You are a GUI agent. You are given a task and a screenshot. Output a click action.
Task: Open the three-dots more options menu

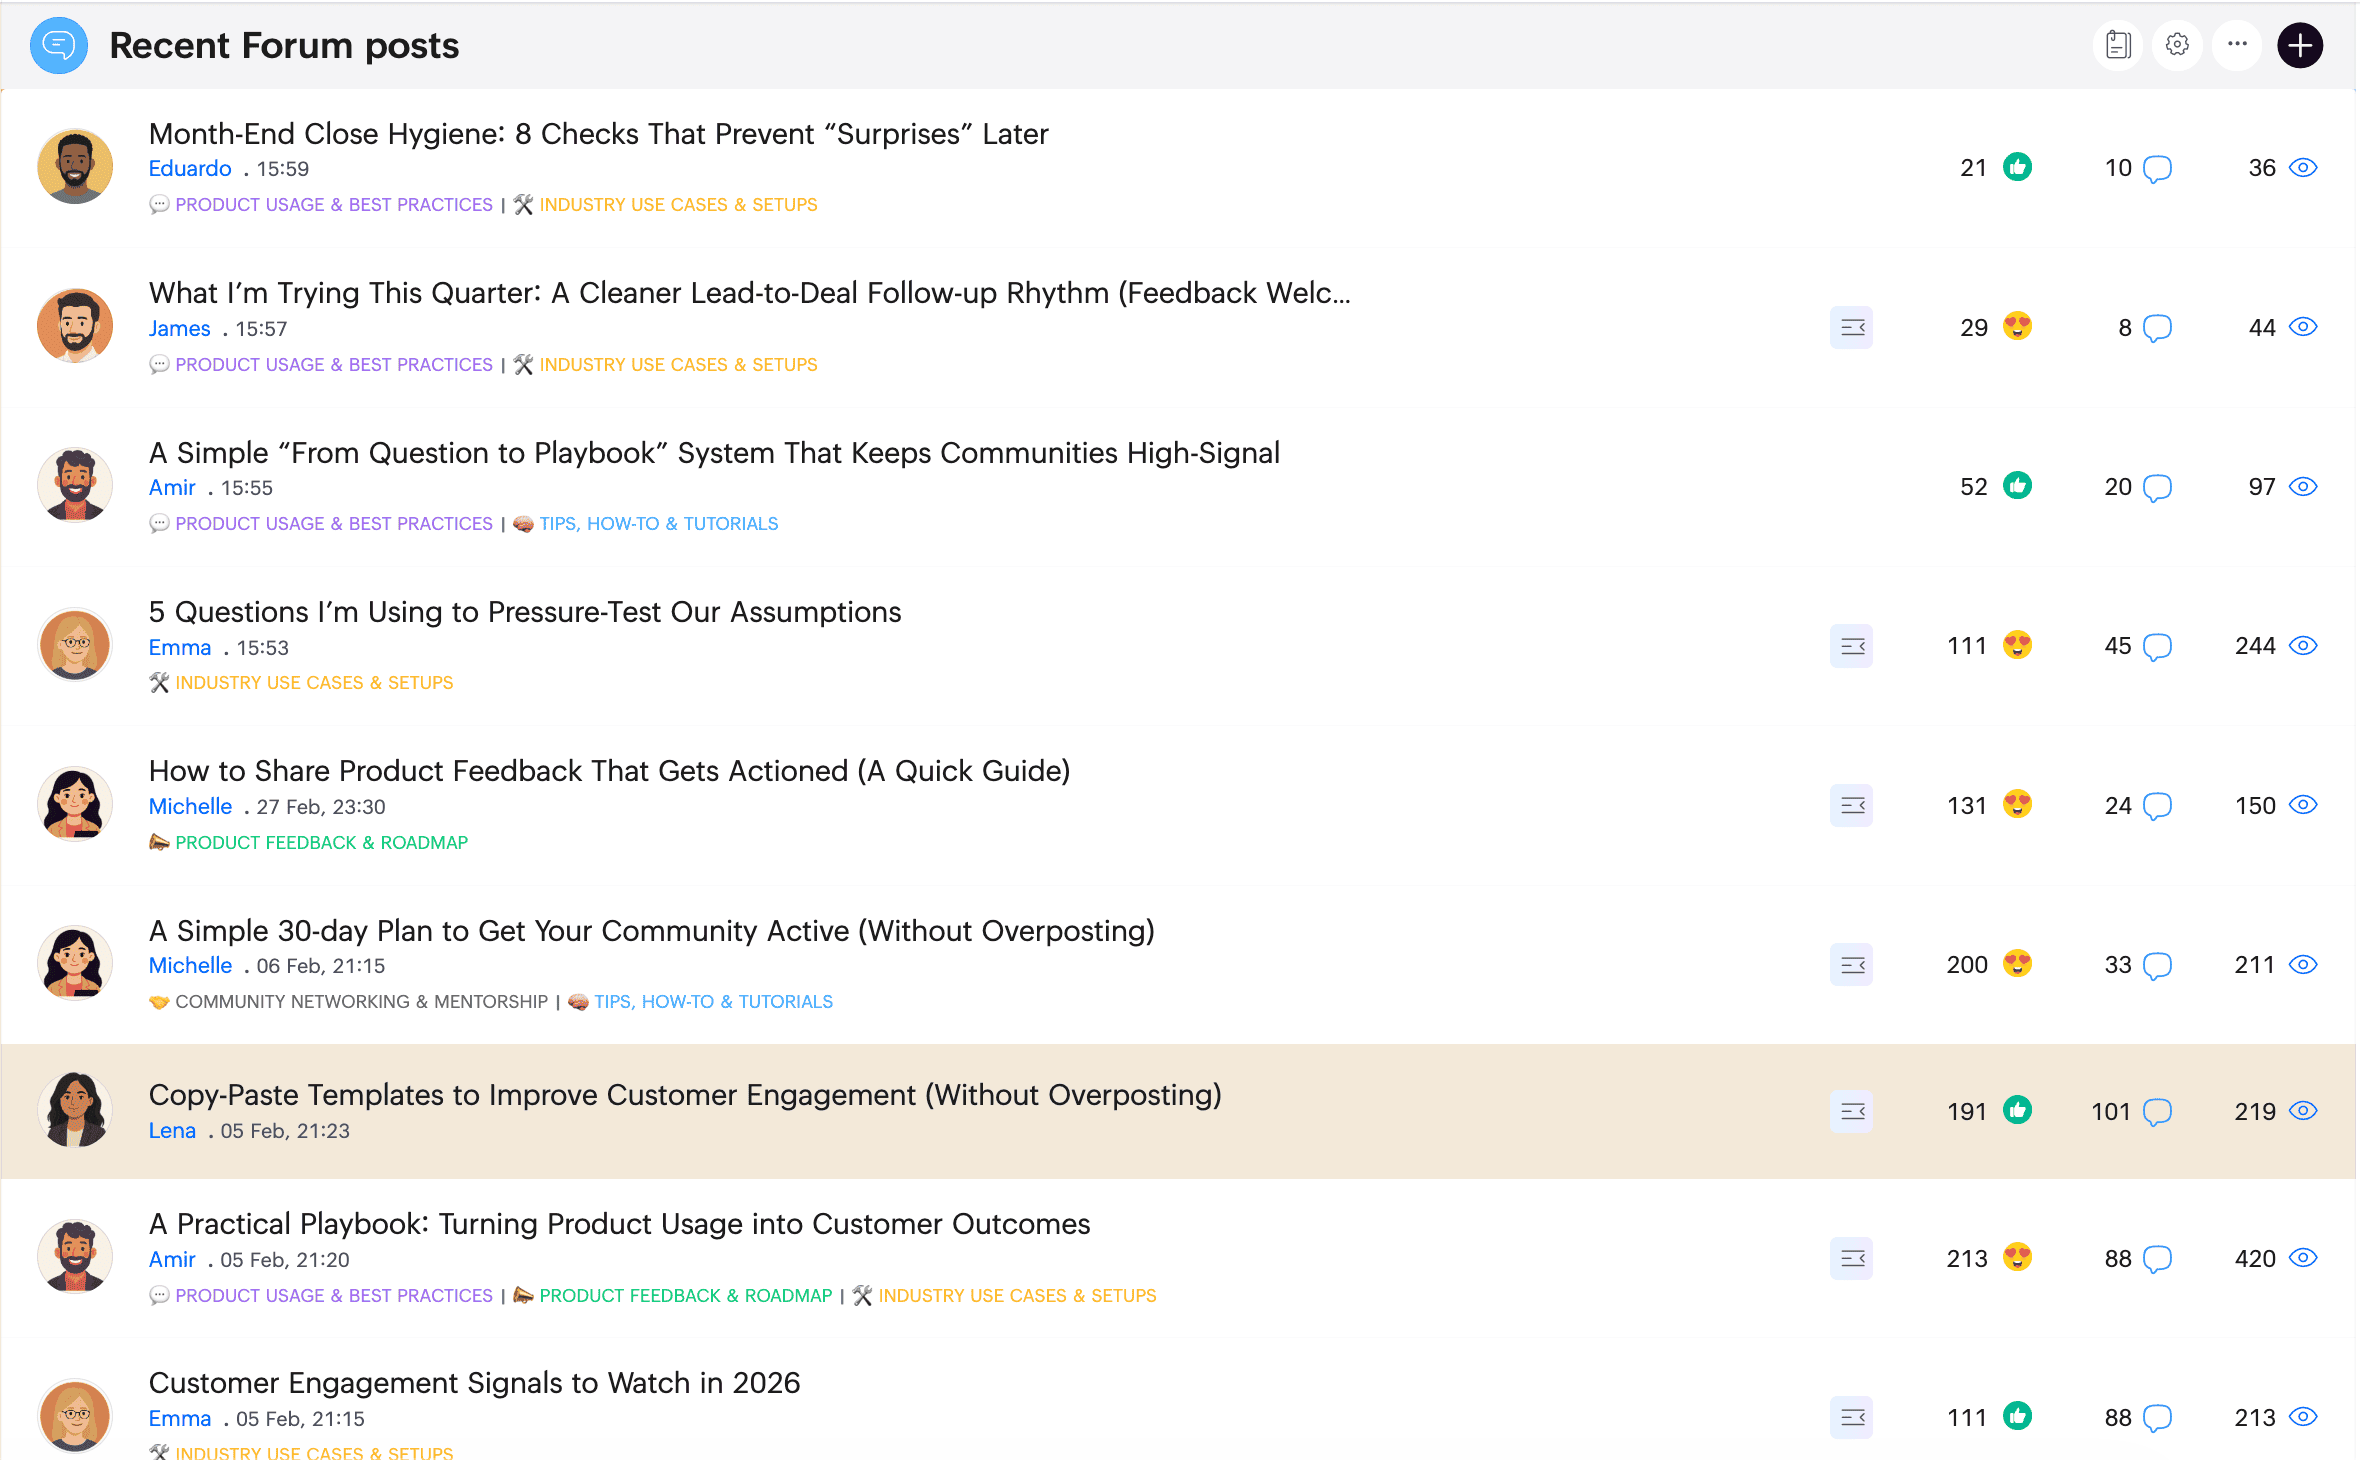[x=2237, y=46]
